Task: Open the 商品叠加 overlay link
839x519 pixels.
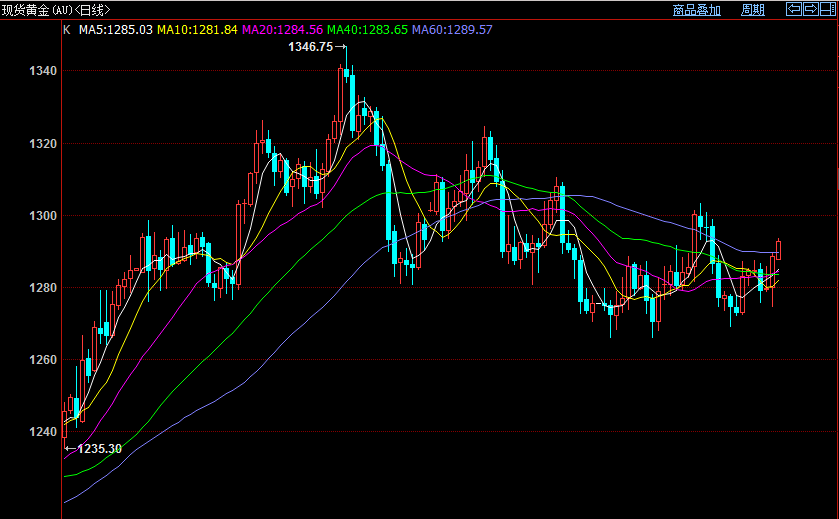Action: click(x=697, y=10)
